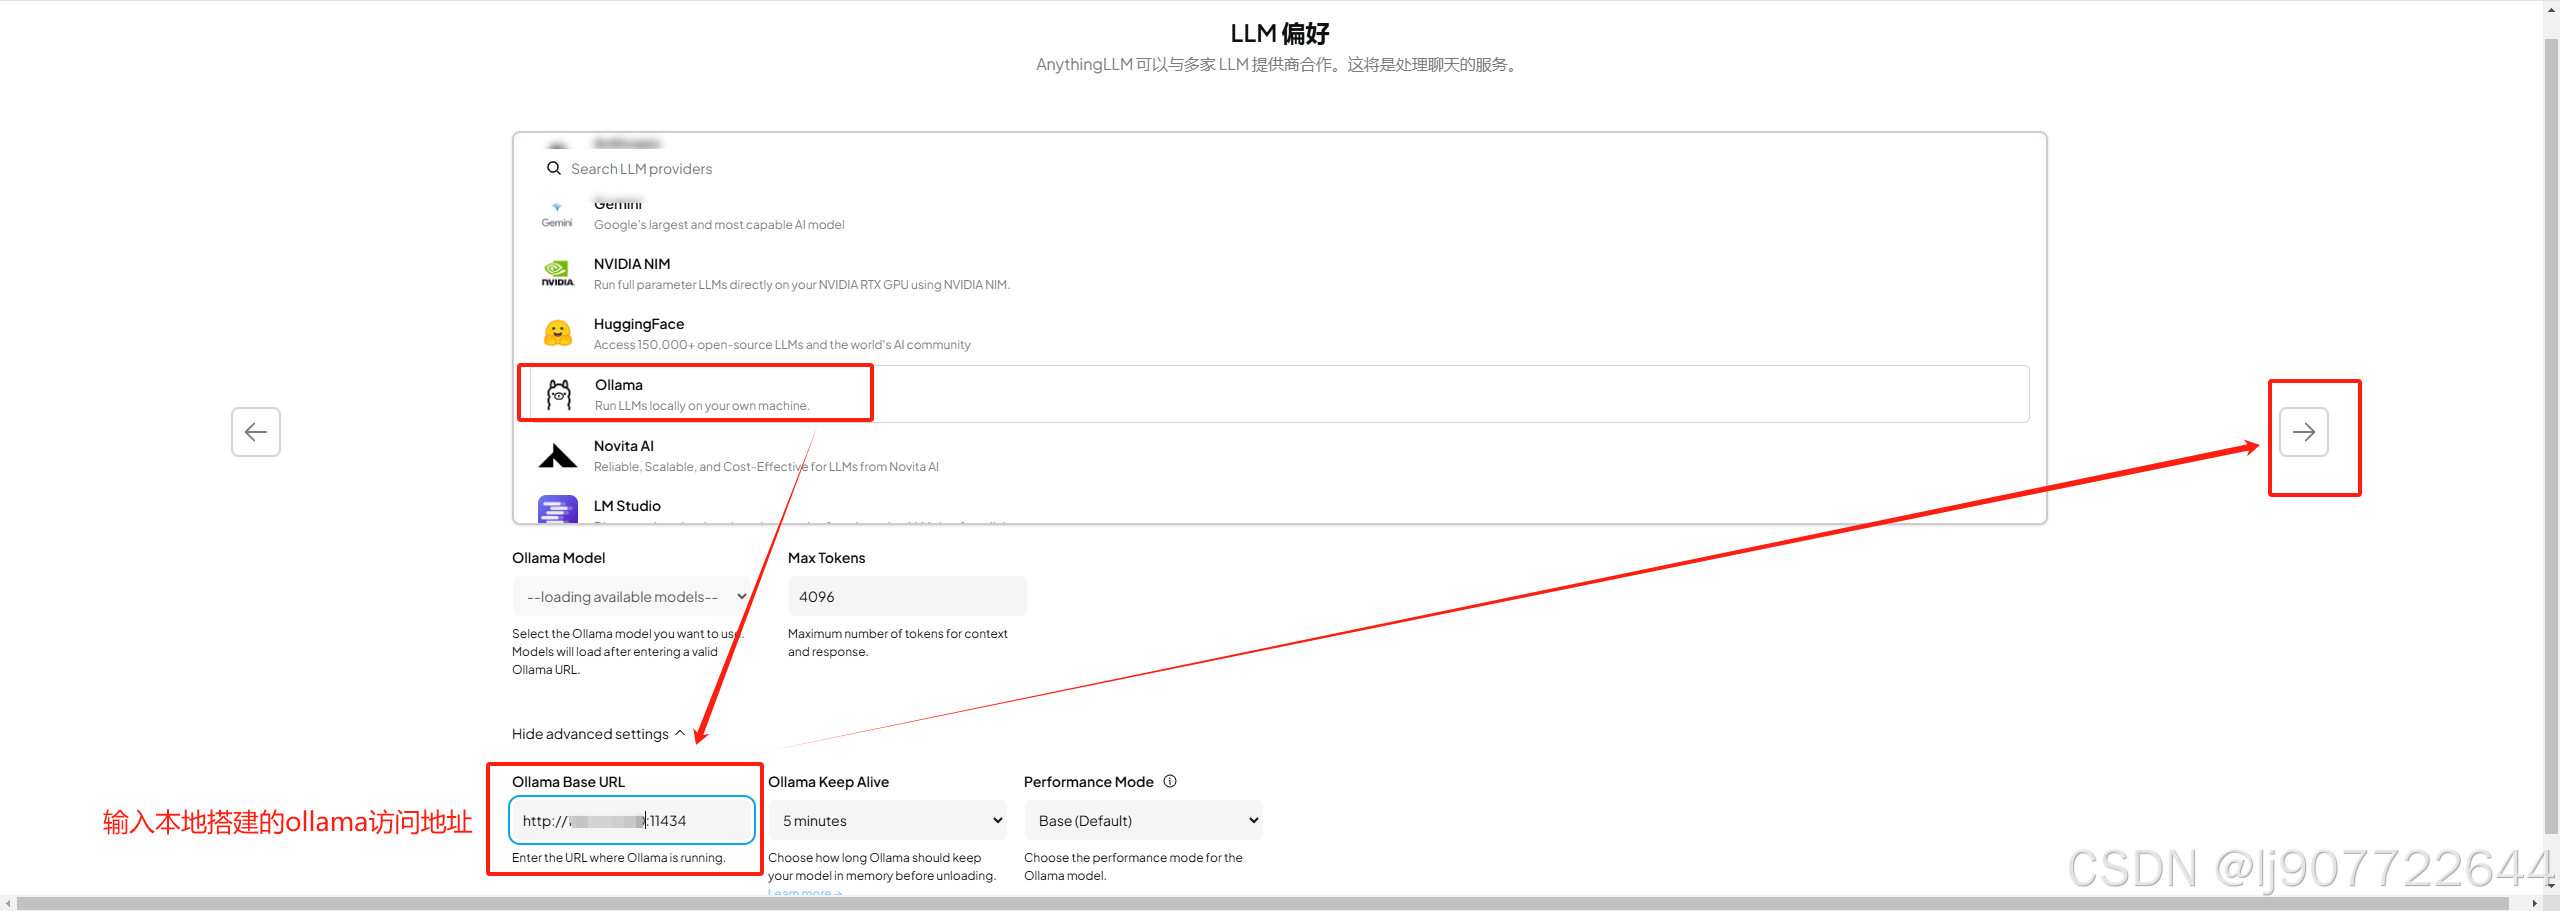Collapse Hide advanced settings section
The image size is (2560, 911).
point(598,734)
